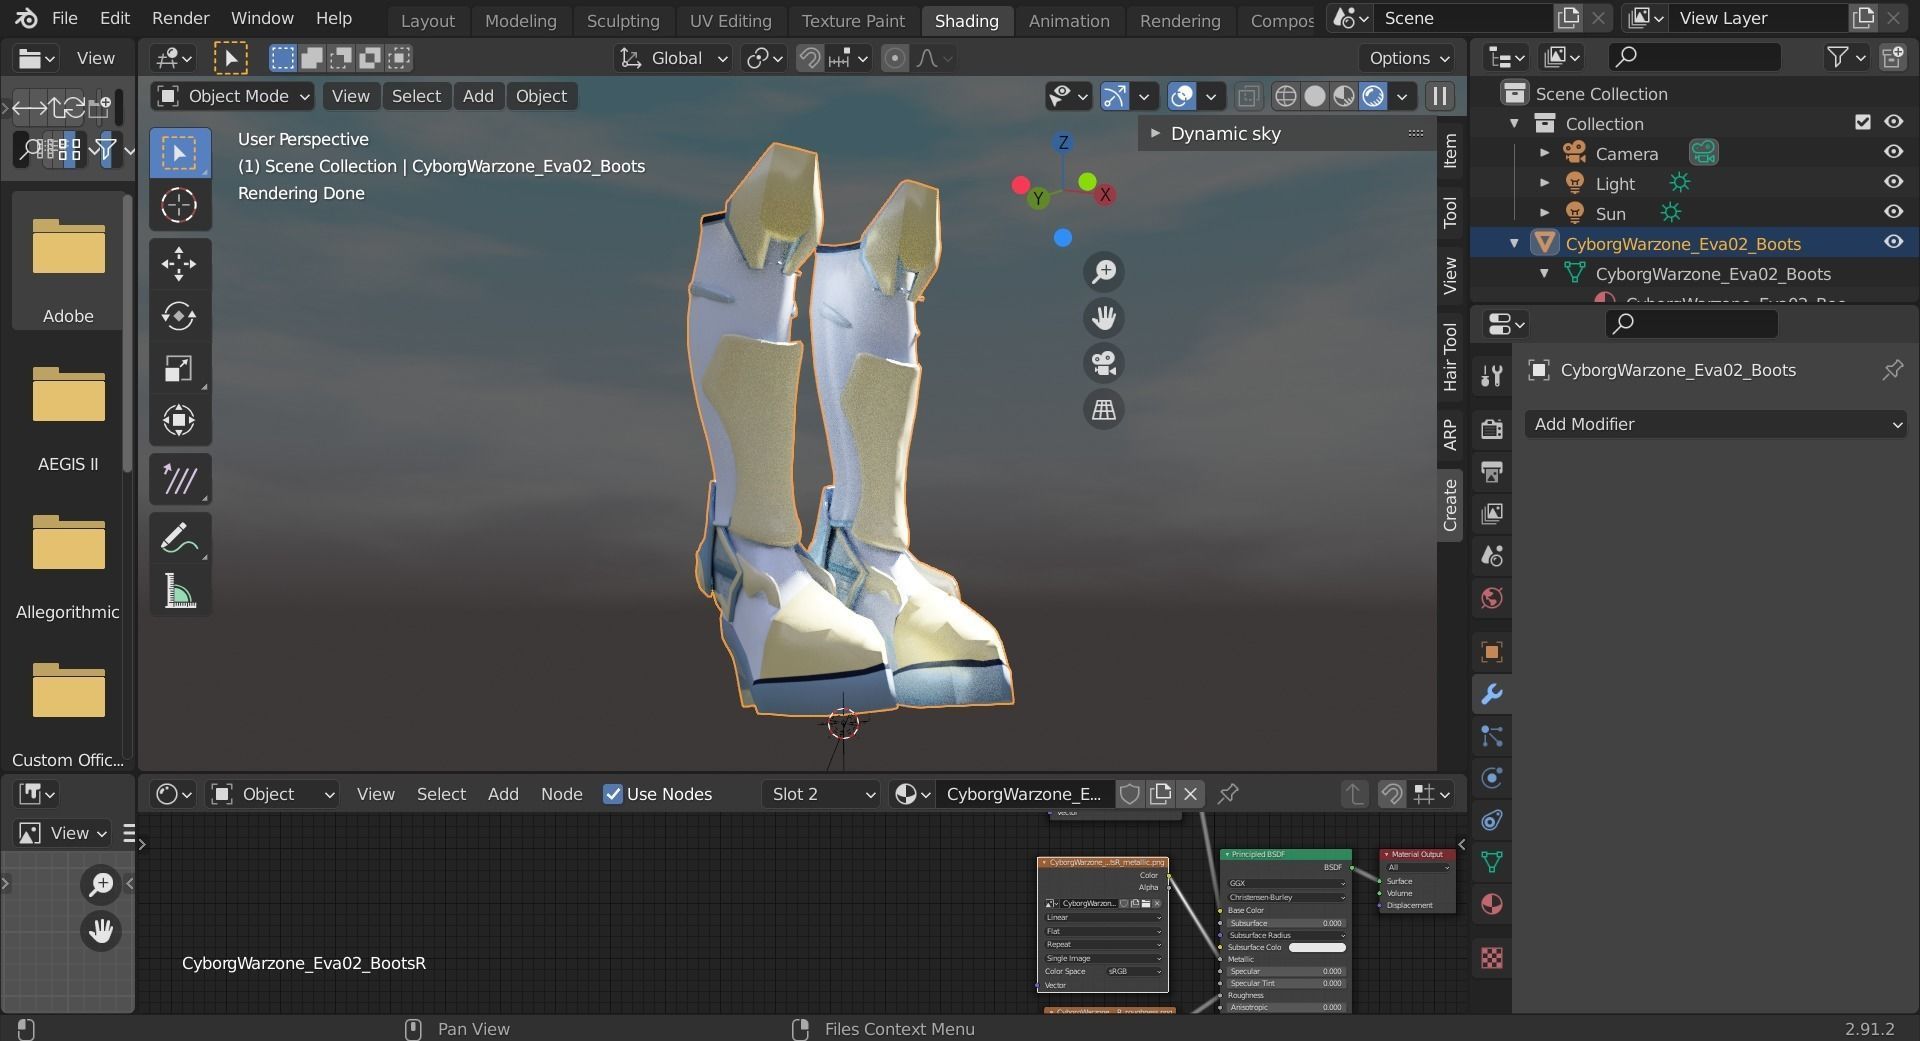Expand Sun in the outliner tree
Screen dimensions: 1920x1041
tap(1544, 213)
